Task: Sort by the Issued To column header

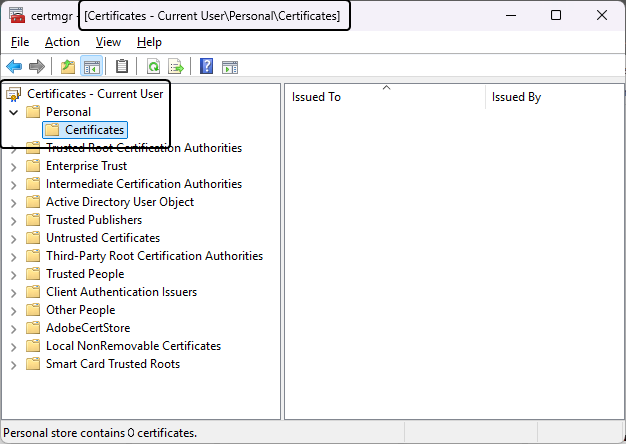Action: click(316, 97)
